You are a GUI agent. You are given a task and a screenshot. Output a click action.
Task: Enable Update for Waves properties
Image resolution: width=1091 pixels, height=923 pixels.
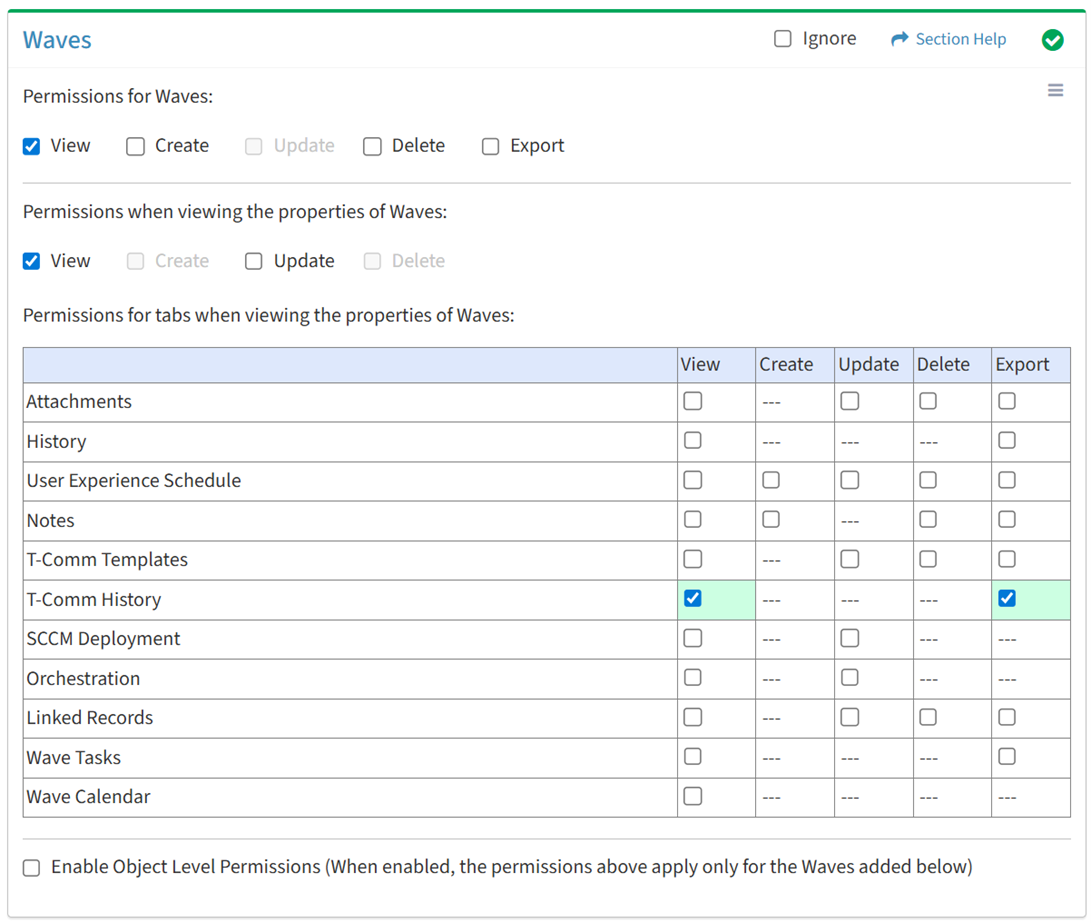tap(254, 261)
